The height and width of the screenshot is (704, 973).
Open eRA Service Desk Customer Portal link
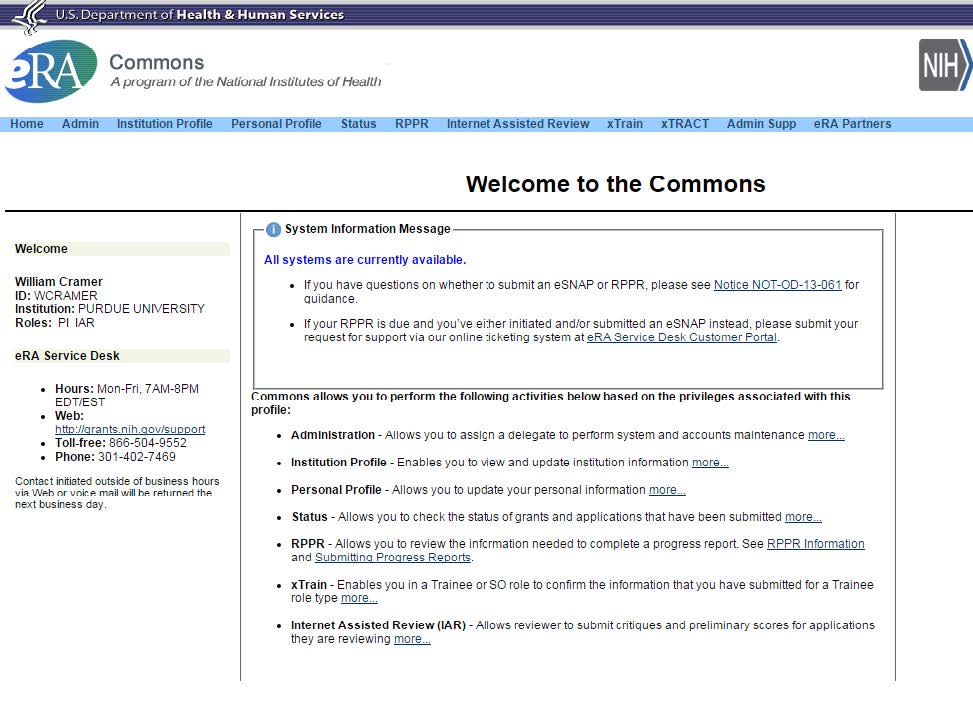click(x=682, y=337)
